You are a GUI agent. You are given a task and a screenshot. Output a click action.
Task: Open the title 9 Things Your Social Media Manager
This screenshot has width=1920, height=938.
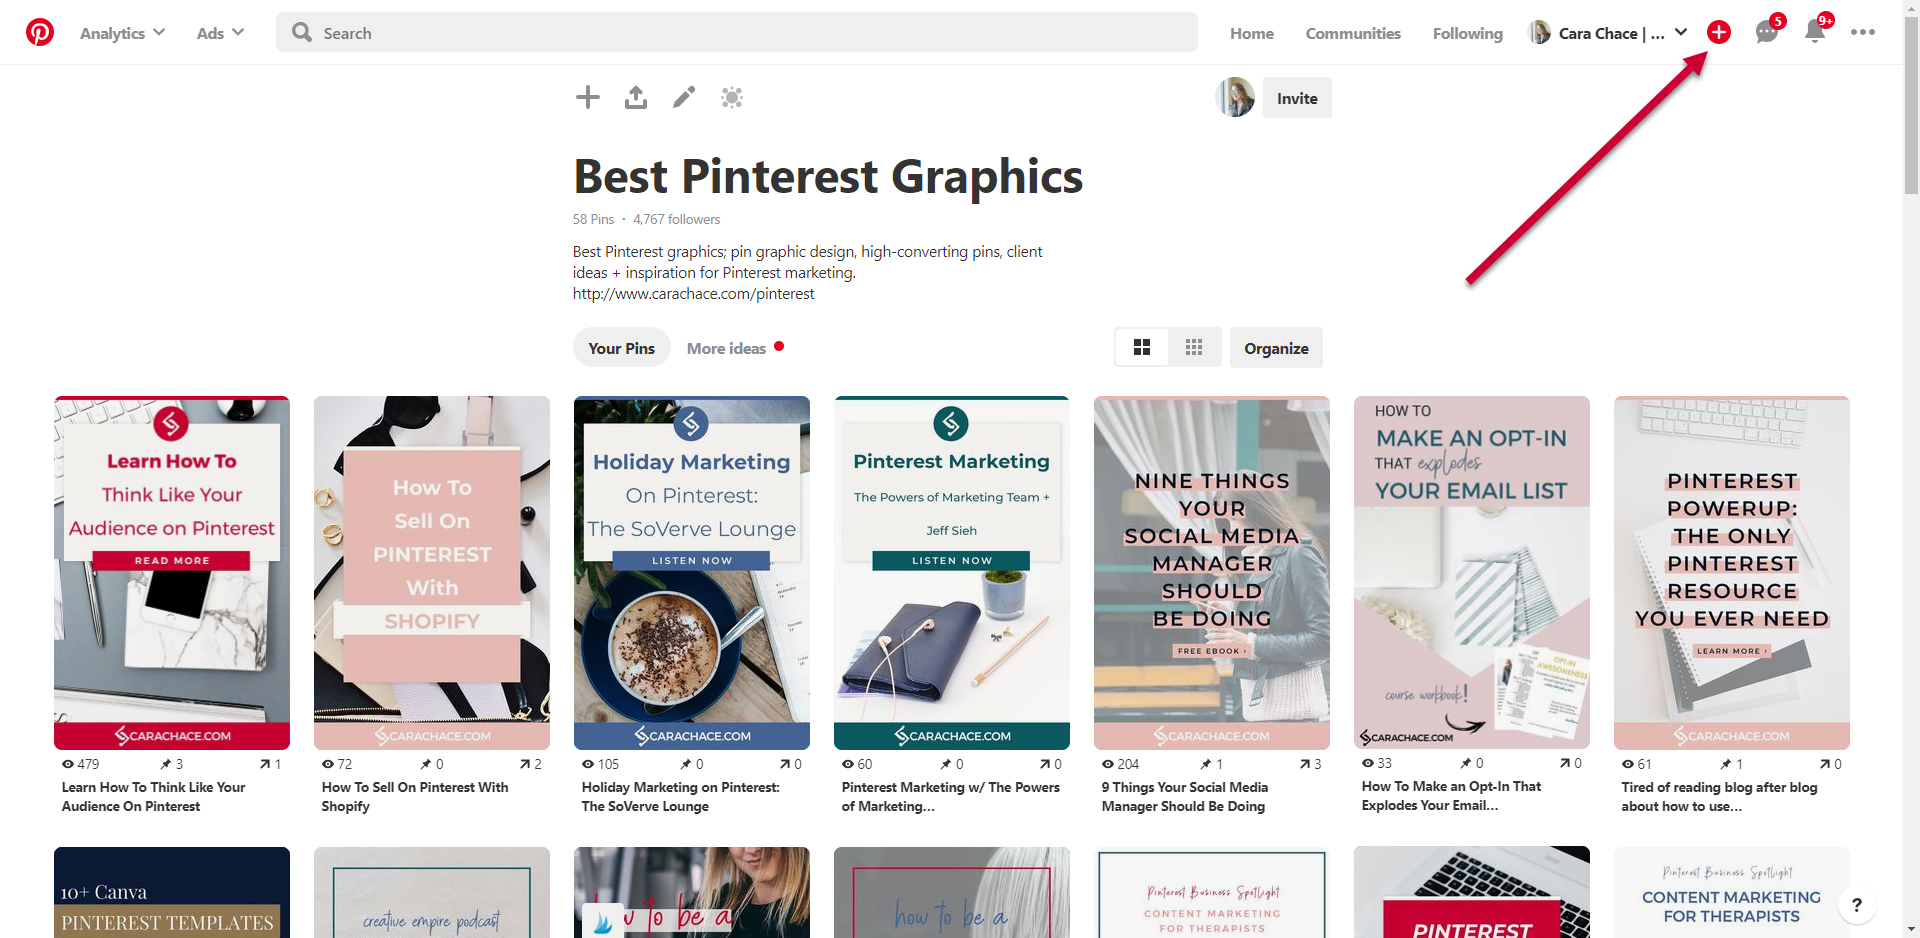pyautogui.click(x=1185, y=797)
